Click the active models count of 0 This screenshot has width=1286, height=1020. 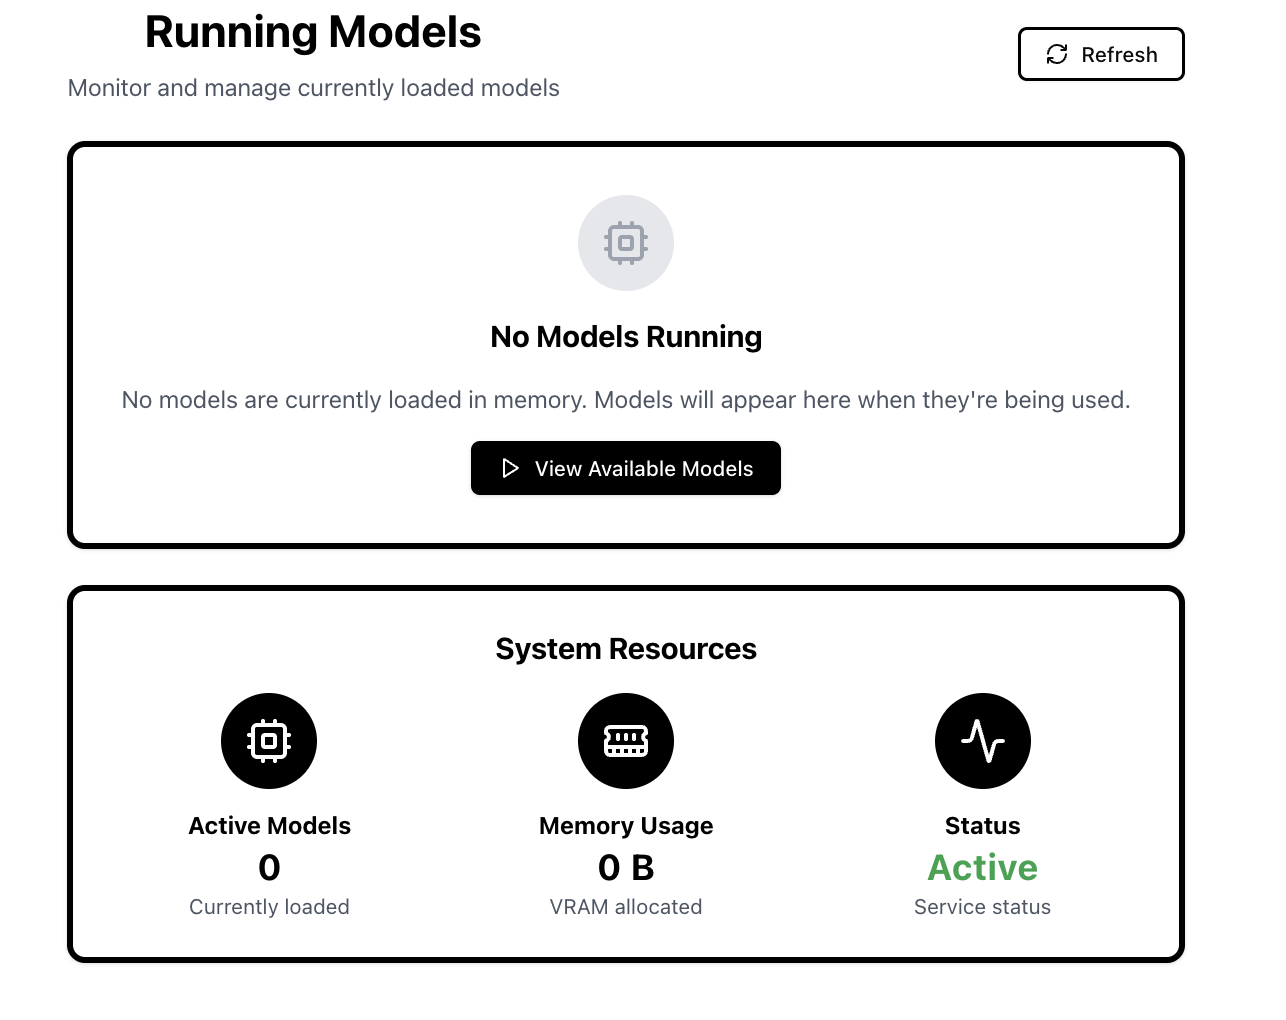pyautogui.click(x=269, y=867)
